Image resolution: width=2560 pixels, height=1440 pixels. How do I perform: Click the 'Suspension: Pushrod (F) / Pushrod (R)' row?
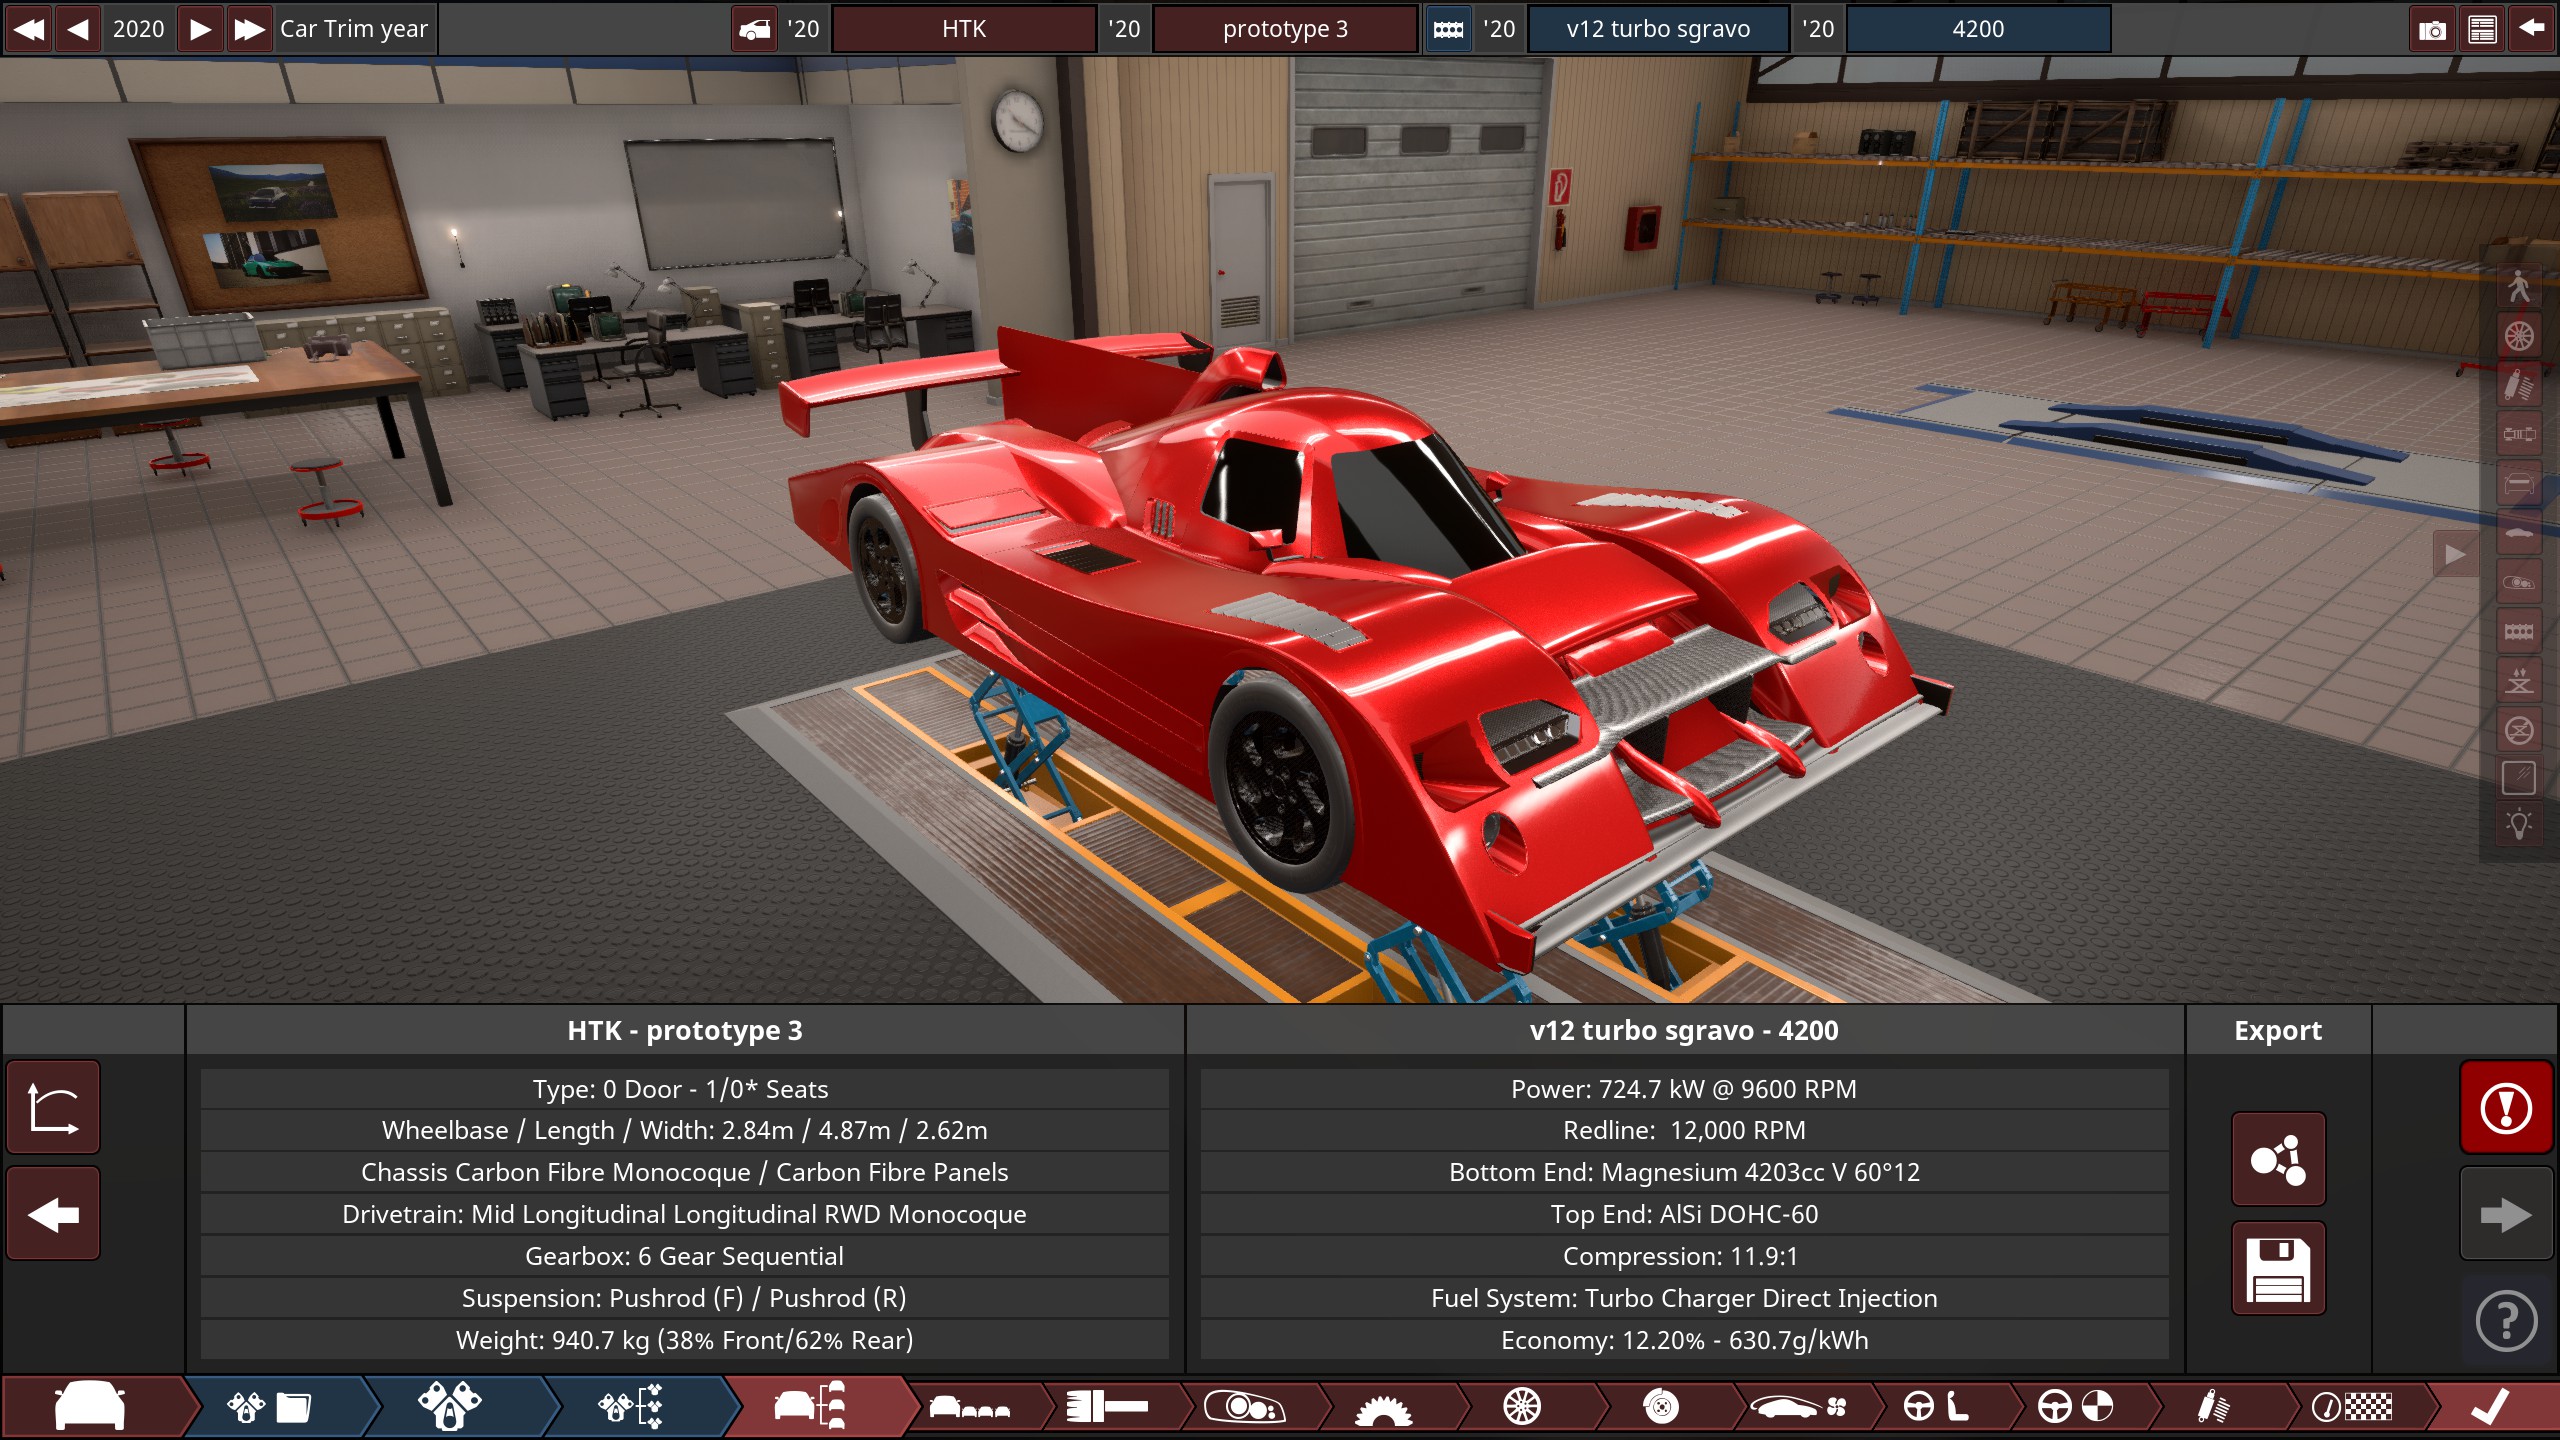coord(685,1298)
